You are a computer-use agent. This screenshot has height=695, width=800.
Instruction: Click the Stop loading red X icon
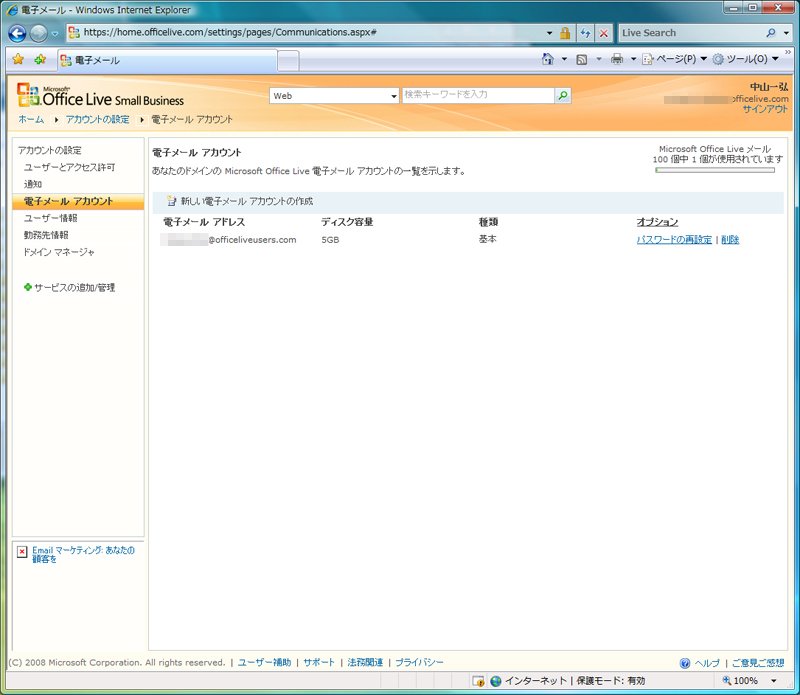point(604,33)
